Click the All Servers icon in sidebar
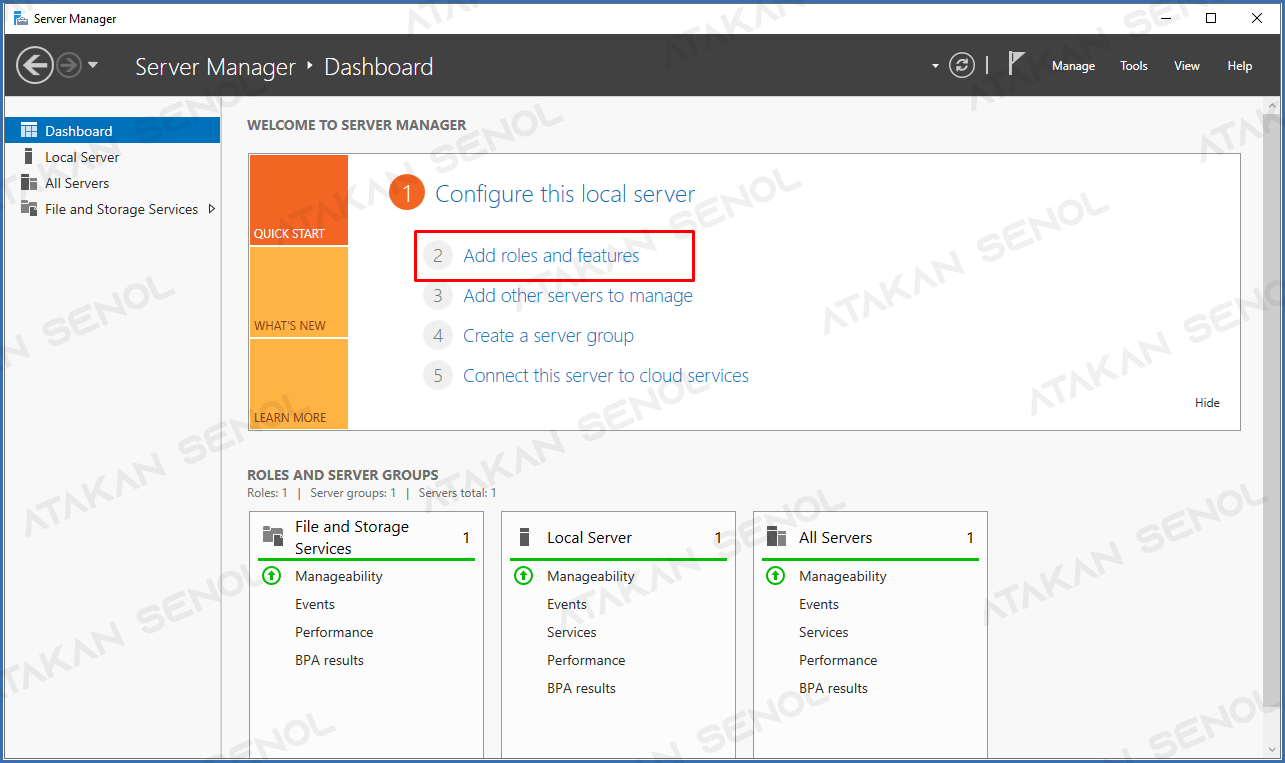The width and height of the screenshot is (1285, 763). click(29, 183)
